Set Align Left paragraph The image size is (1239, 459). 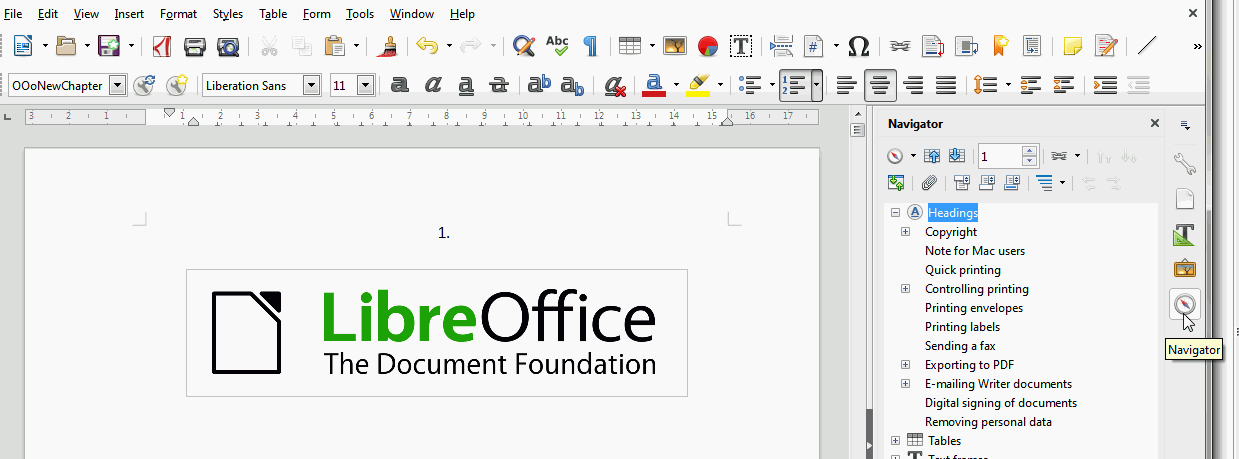coord(846,86)
